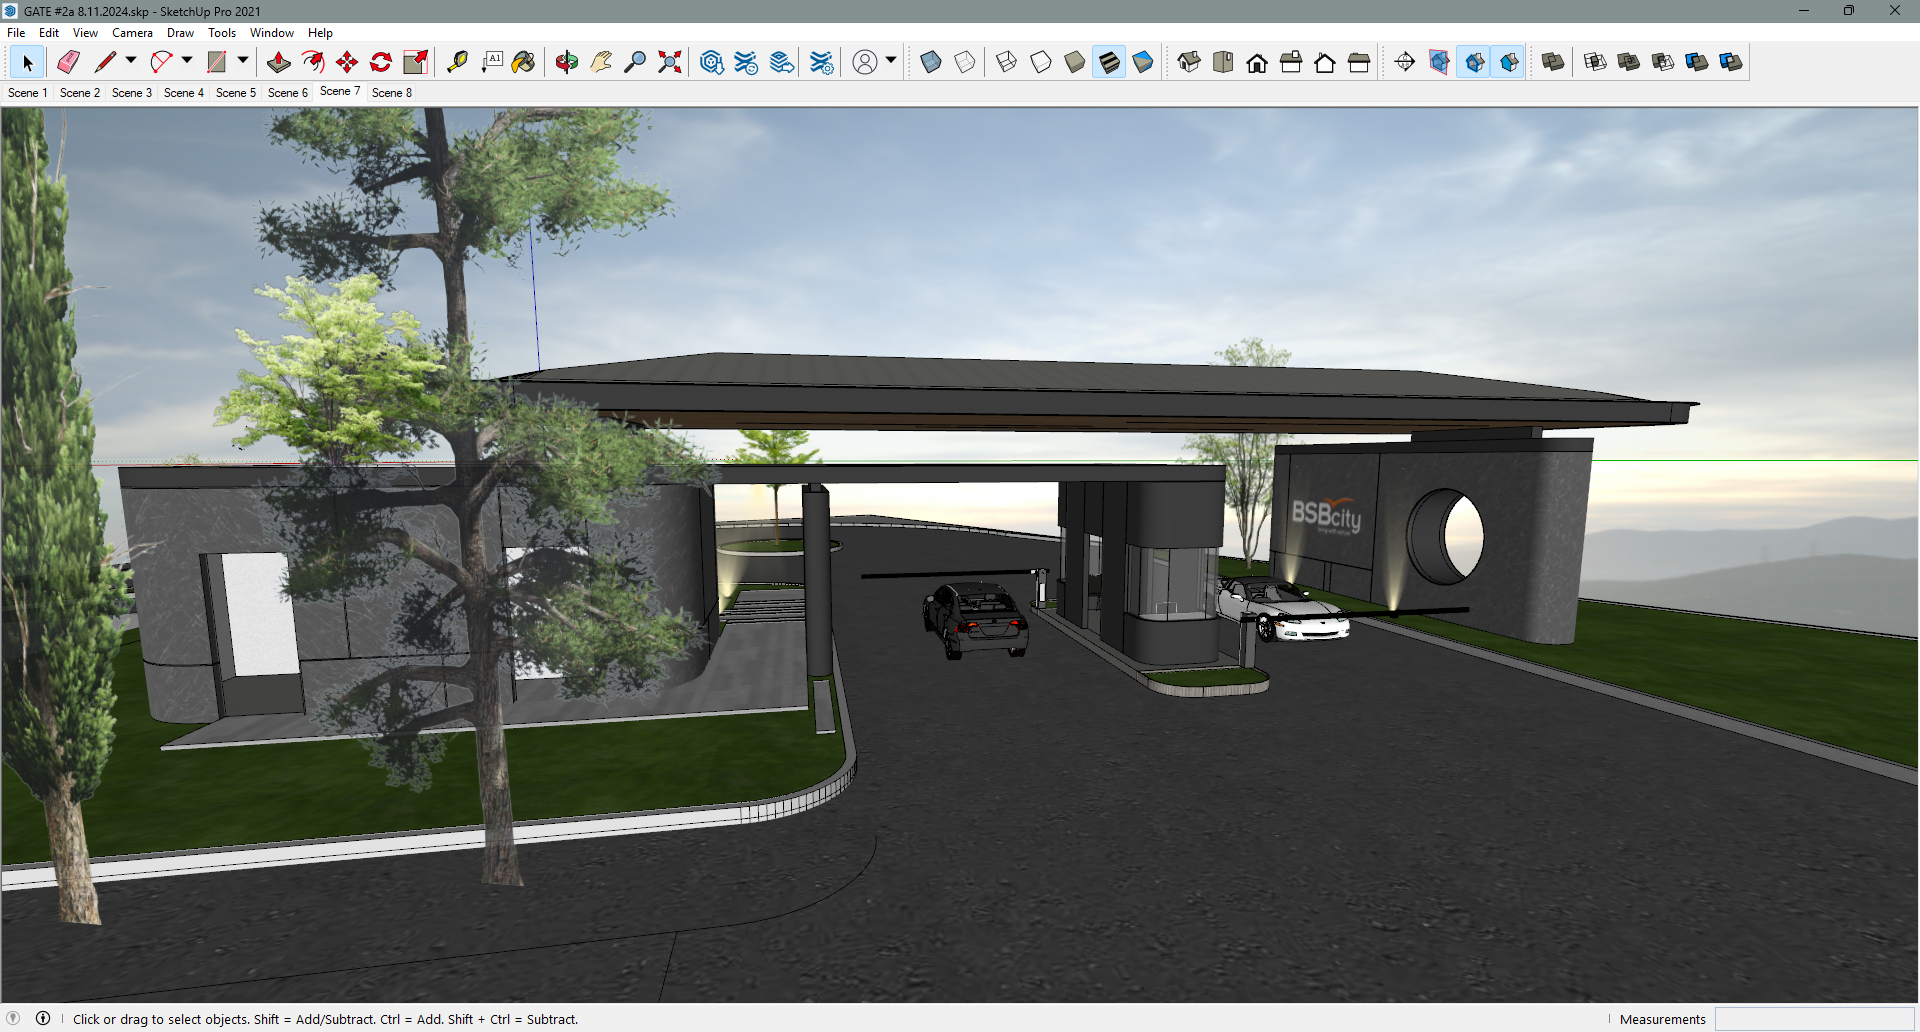The height and width of the screenshot is (1032, 1920).
Task: Choose the Text label tool
Action: pyautogui.click(x=492, y=62)
